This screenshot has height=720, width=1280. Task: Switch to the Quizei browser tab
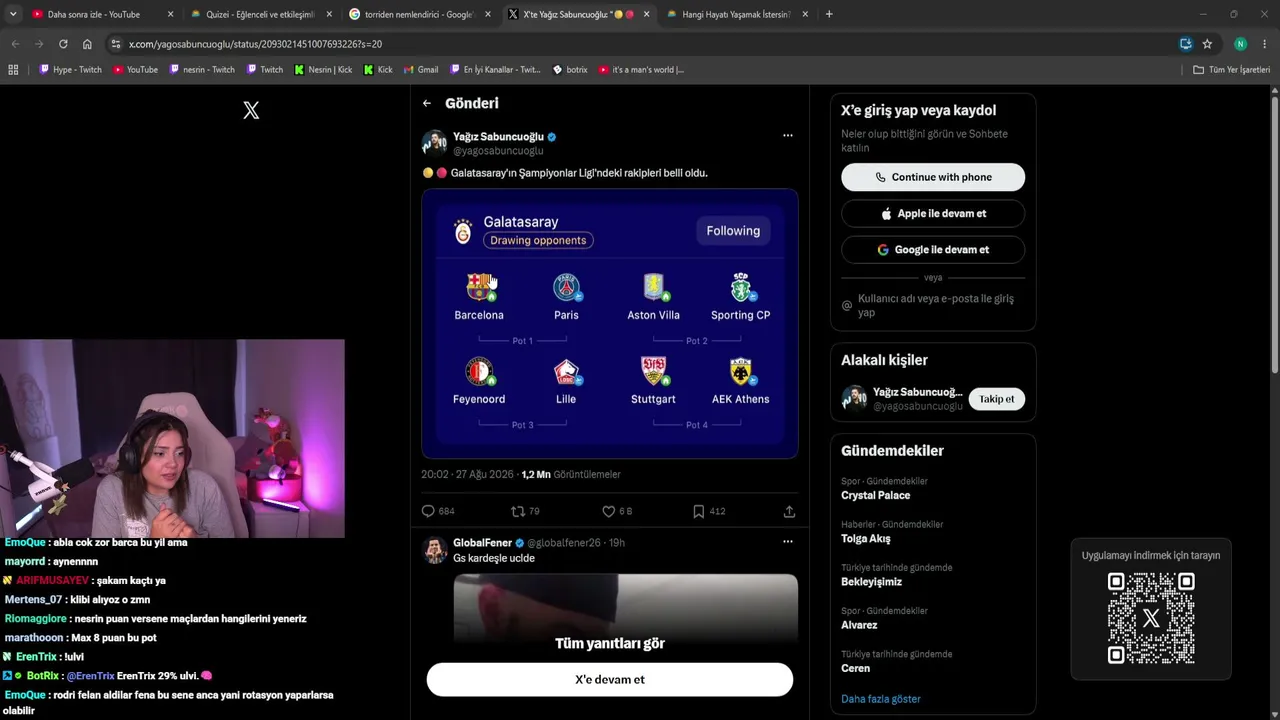click(x=260, y=14)
